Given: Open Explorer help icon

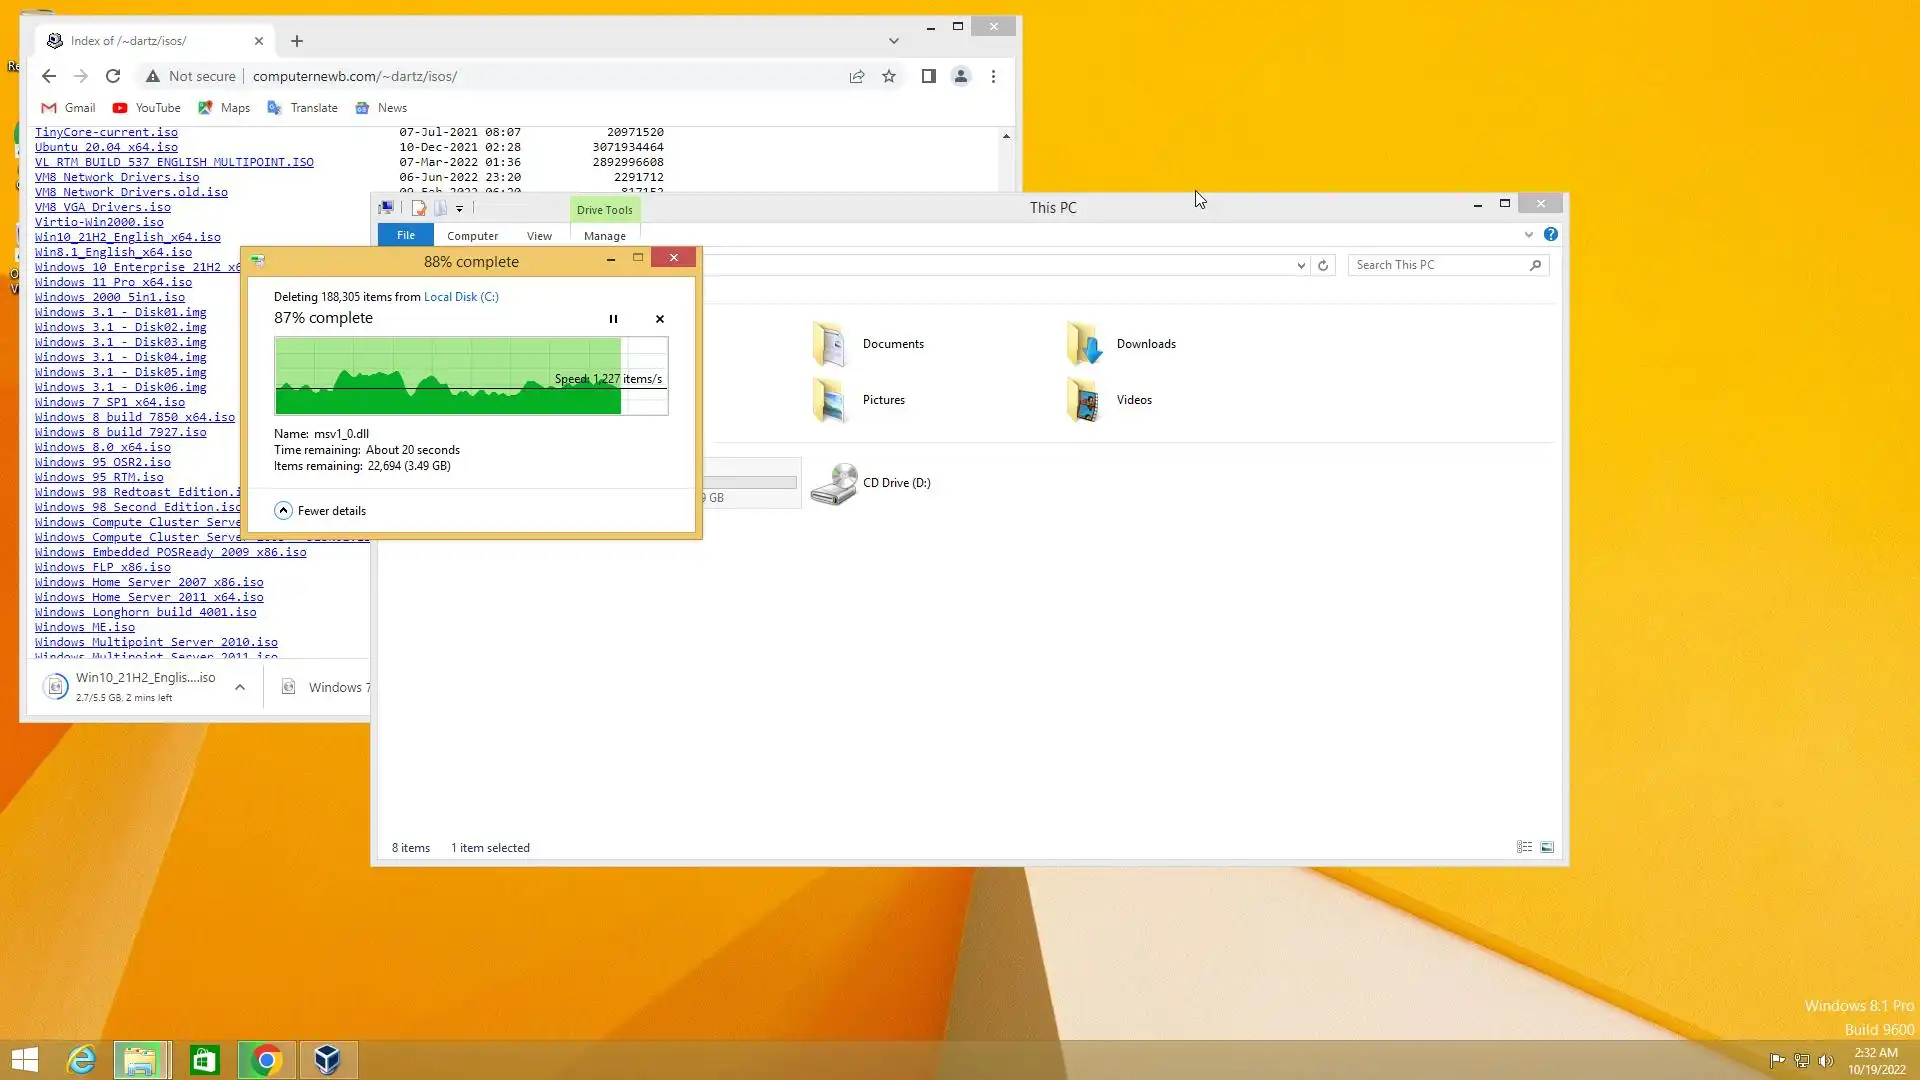Looking at the screenshot, I should (1550, 235).
